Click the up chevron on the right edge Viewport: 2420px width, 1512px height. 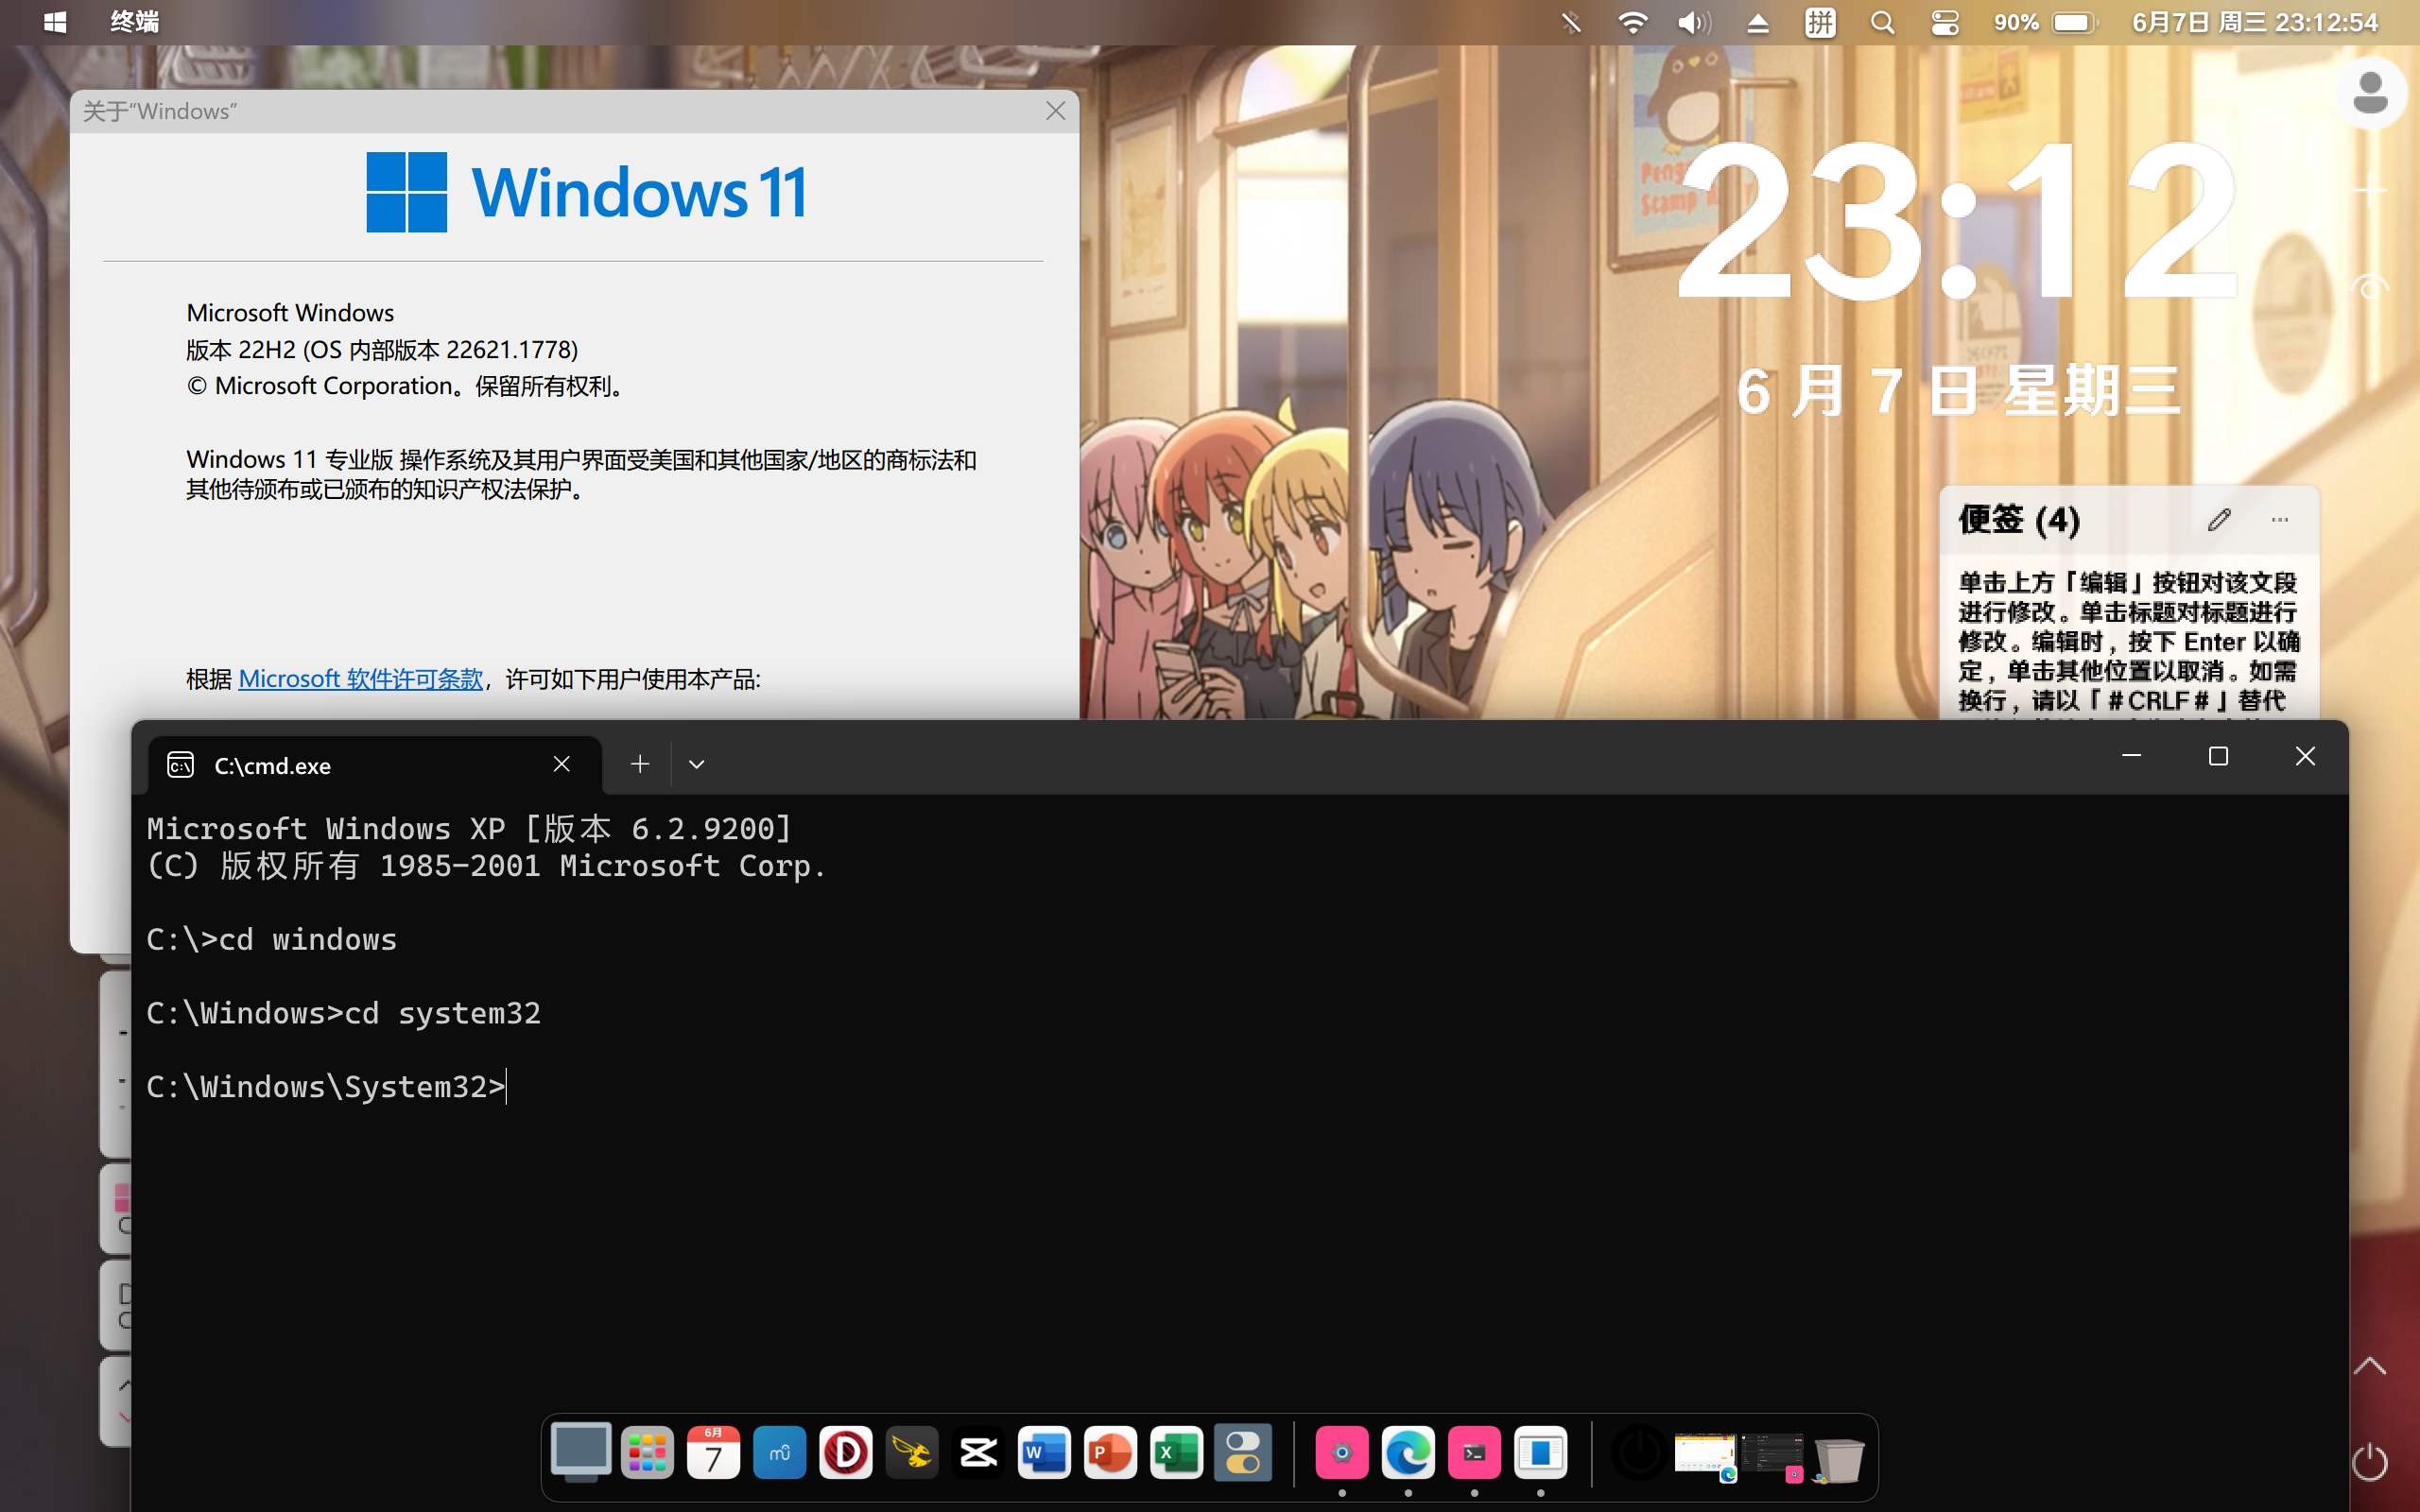click(x=2370, y=1366)
